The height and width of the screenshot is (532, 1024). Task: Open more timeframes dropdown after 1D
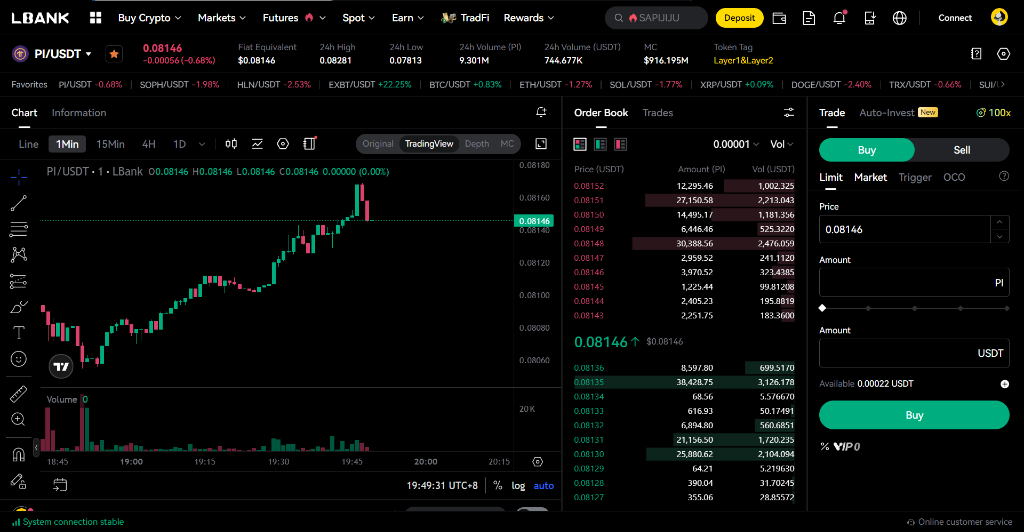click(202, 144)
